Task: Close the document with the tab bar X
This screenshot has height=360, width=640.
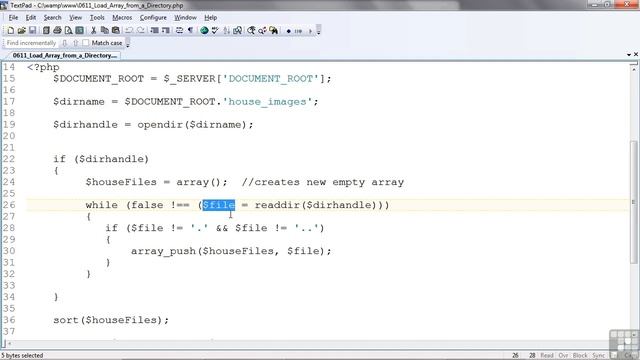Action: [x=636, y=54]
